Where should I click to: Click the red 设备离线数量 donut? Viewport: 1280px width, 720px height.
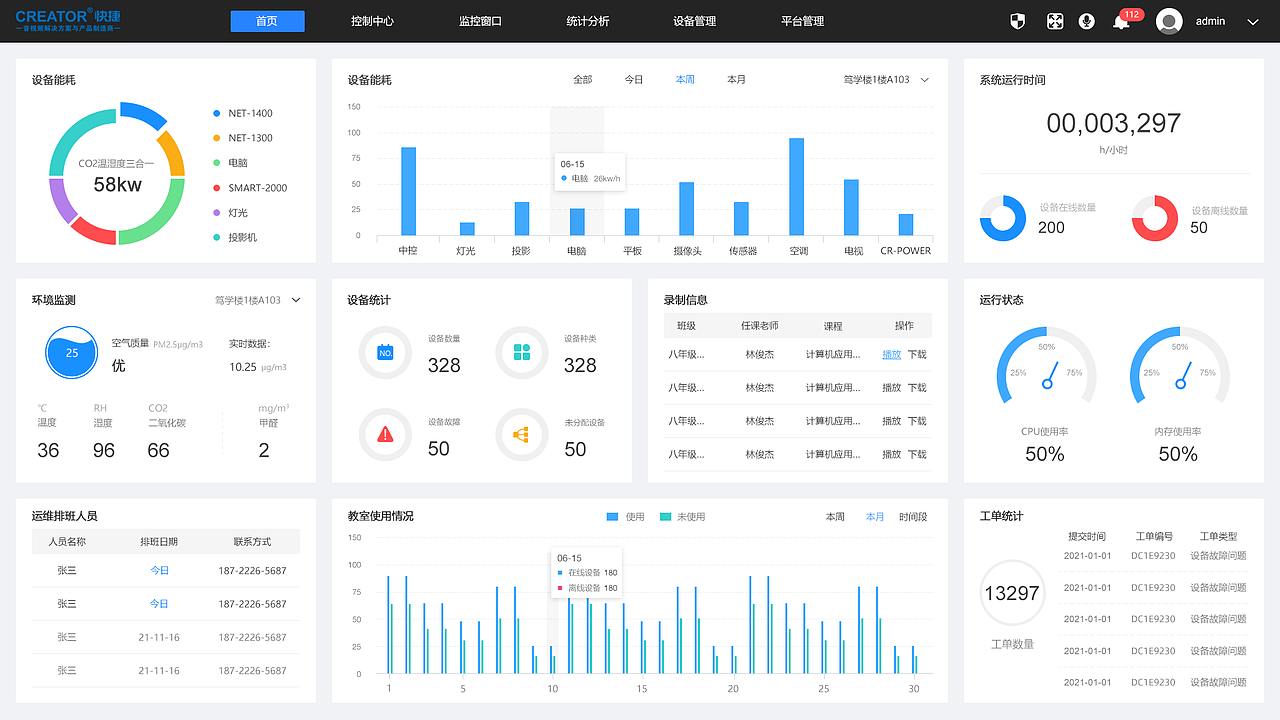click(x=1155, y=218)
